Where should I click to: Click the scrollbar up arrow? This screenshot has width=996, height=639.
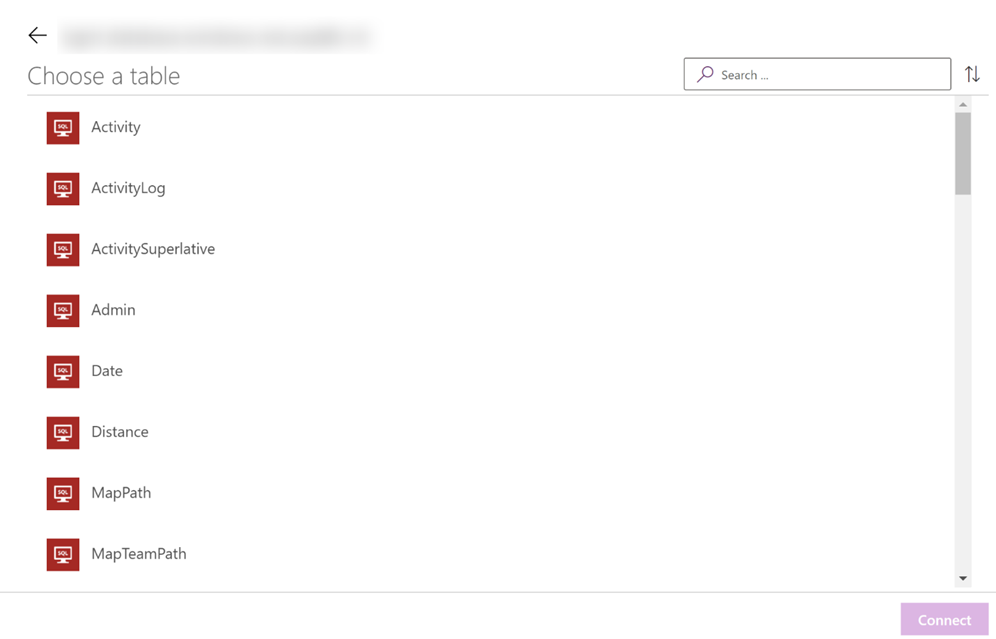click(963, 104)
